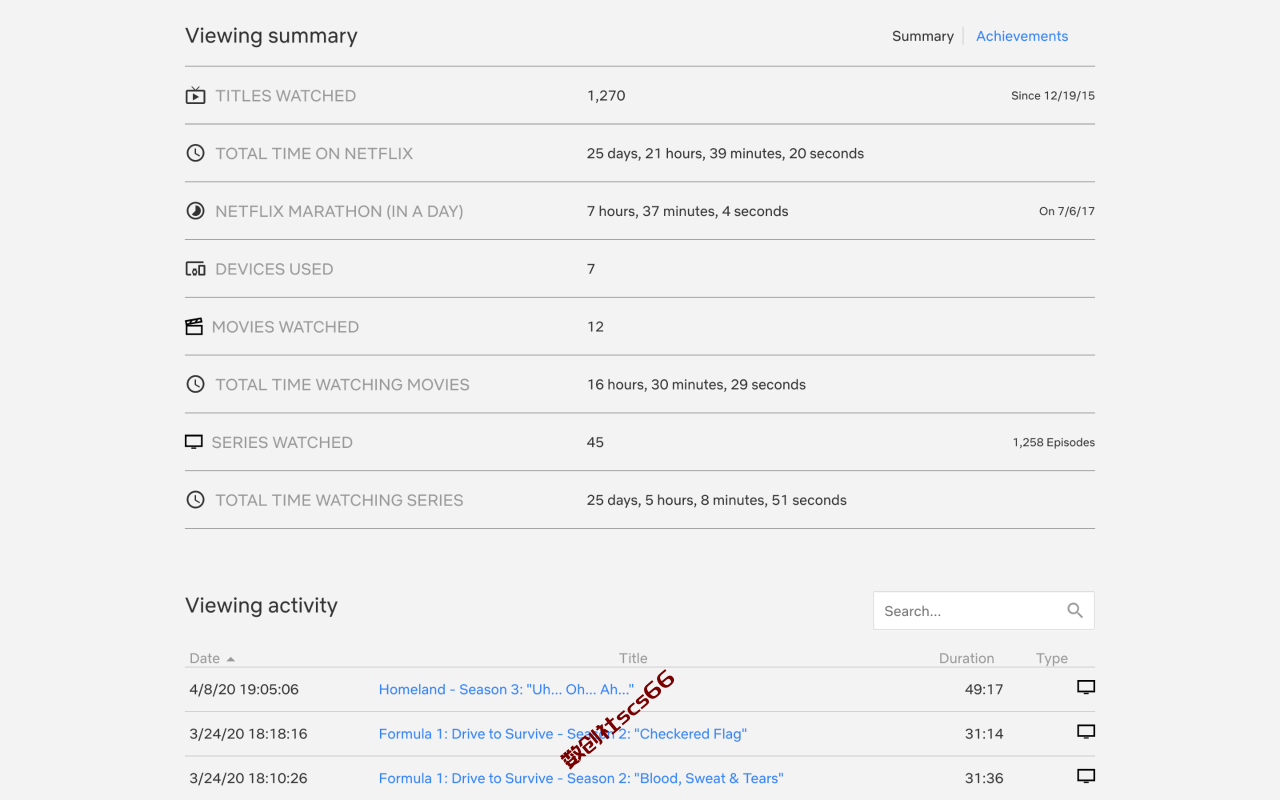Click the date 4/8/20 19:05:06

[x=244, y=689]
